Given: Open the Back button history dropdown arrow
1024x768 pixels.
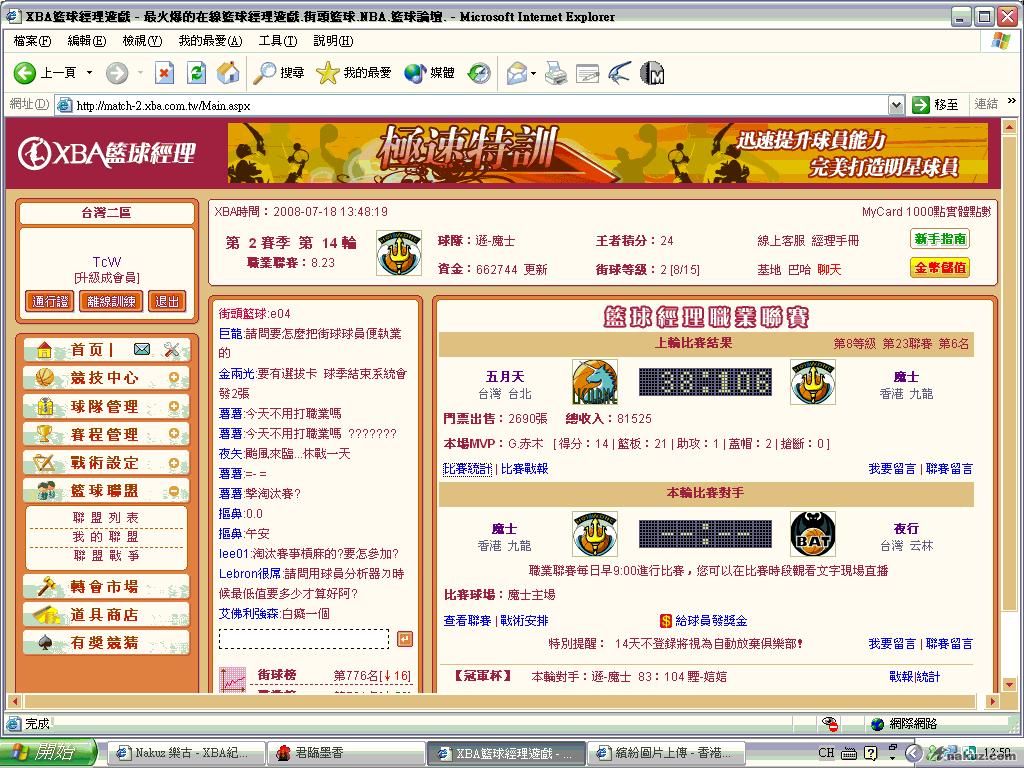Looking at the screenshot, I should pos(89,72).
